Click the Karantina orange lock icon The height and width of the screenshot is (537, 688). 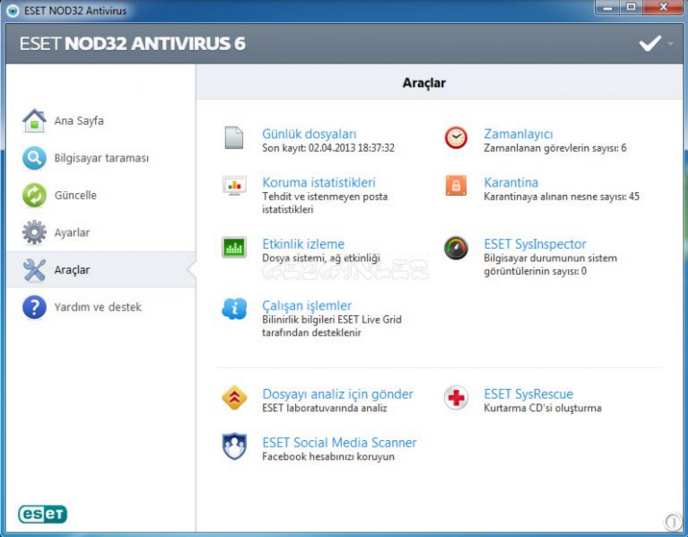(x=456, y=186)
